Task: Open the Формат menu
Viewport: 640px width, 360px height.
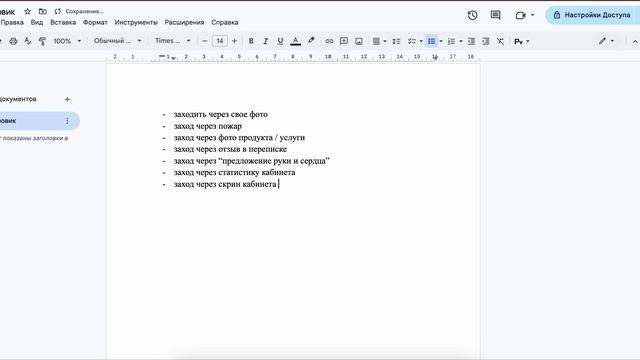Action: click(95, 22)
